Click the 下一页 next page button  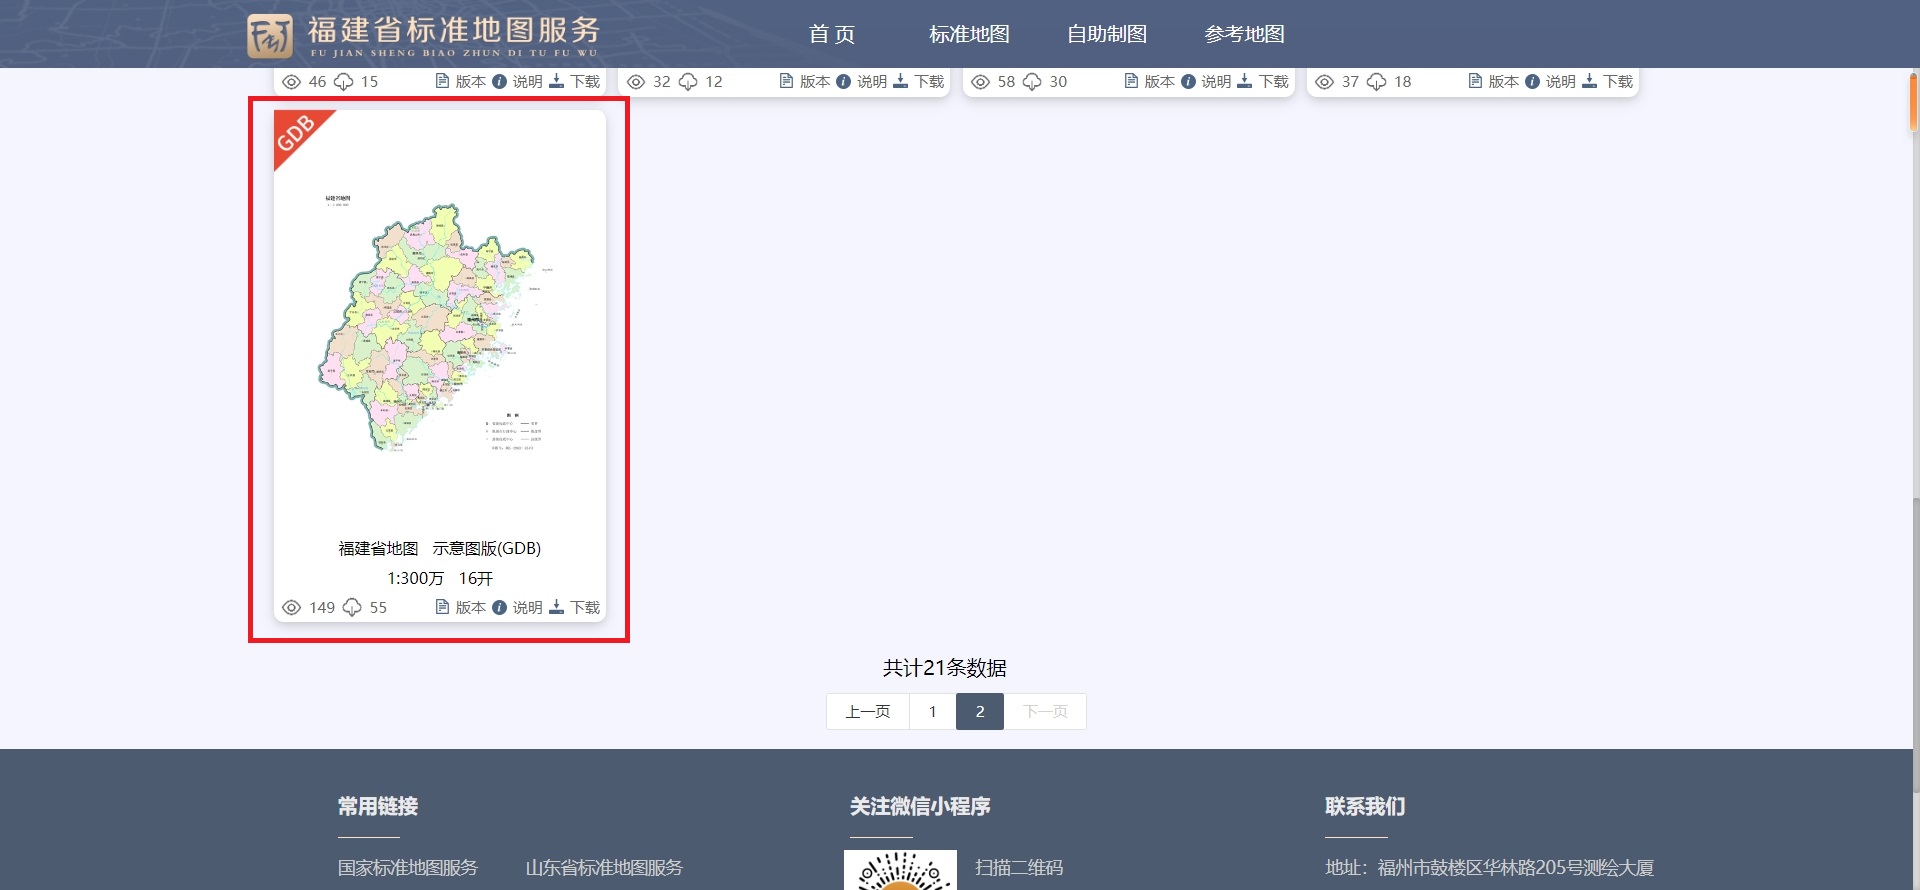[1045, 712]
